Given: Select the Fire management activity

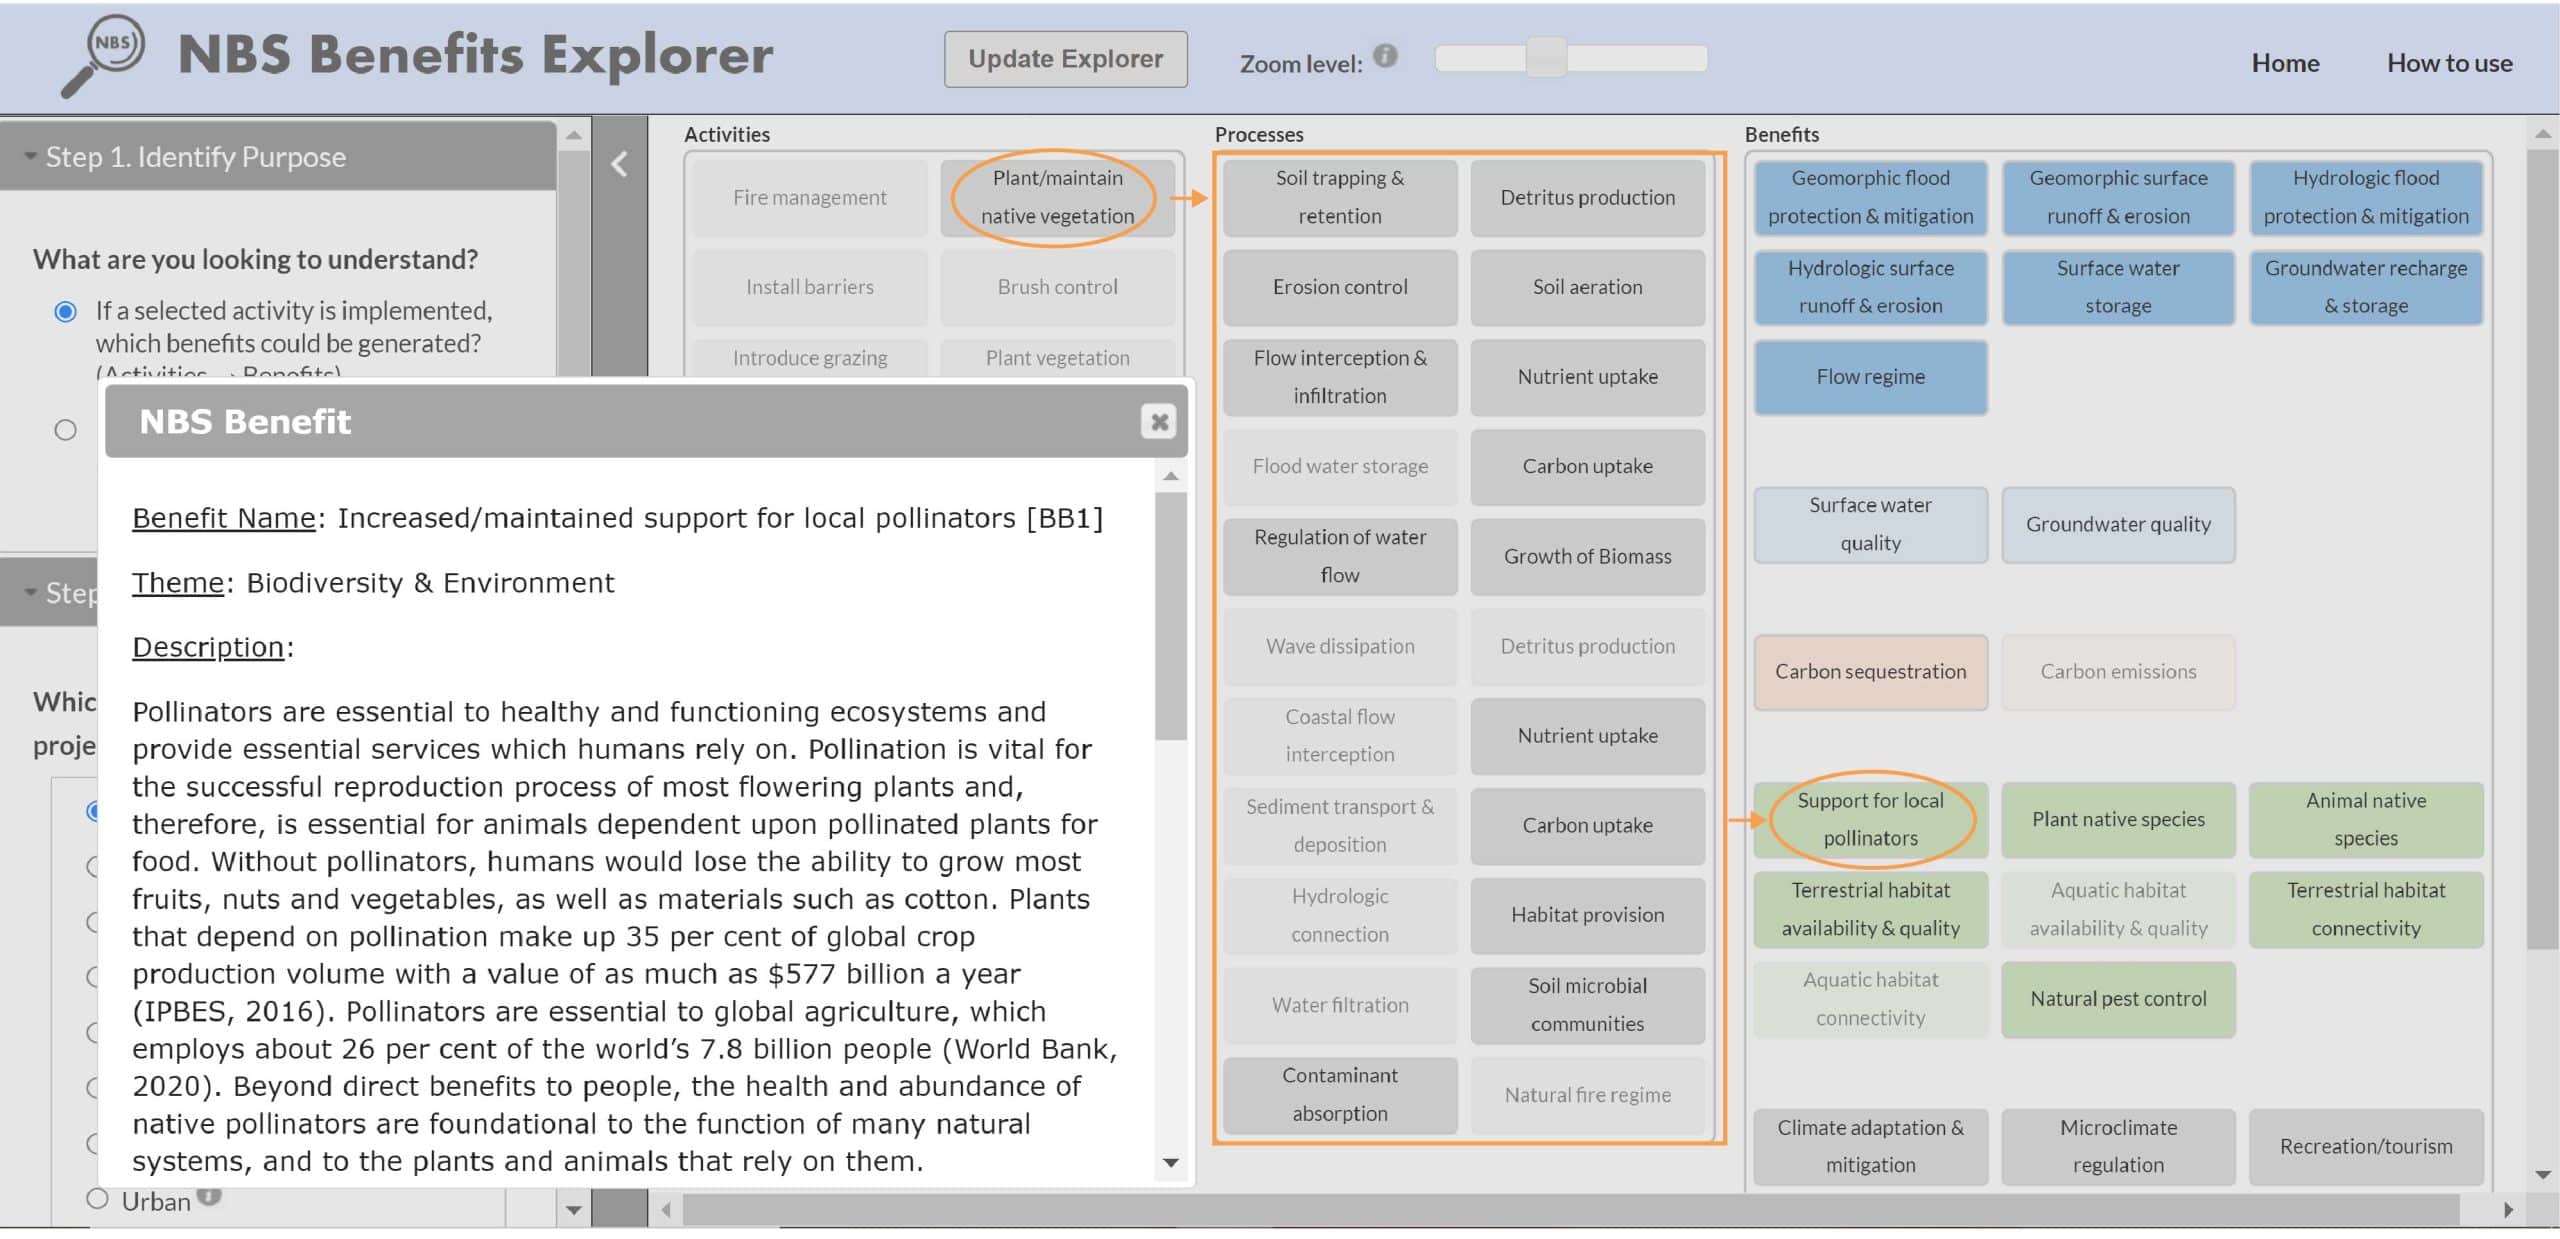Looking at the screenshot, I should point(809,198).
